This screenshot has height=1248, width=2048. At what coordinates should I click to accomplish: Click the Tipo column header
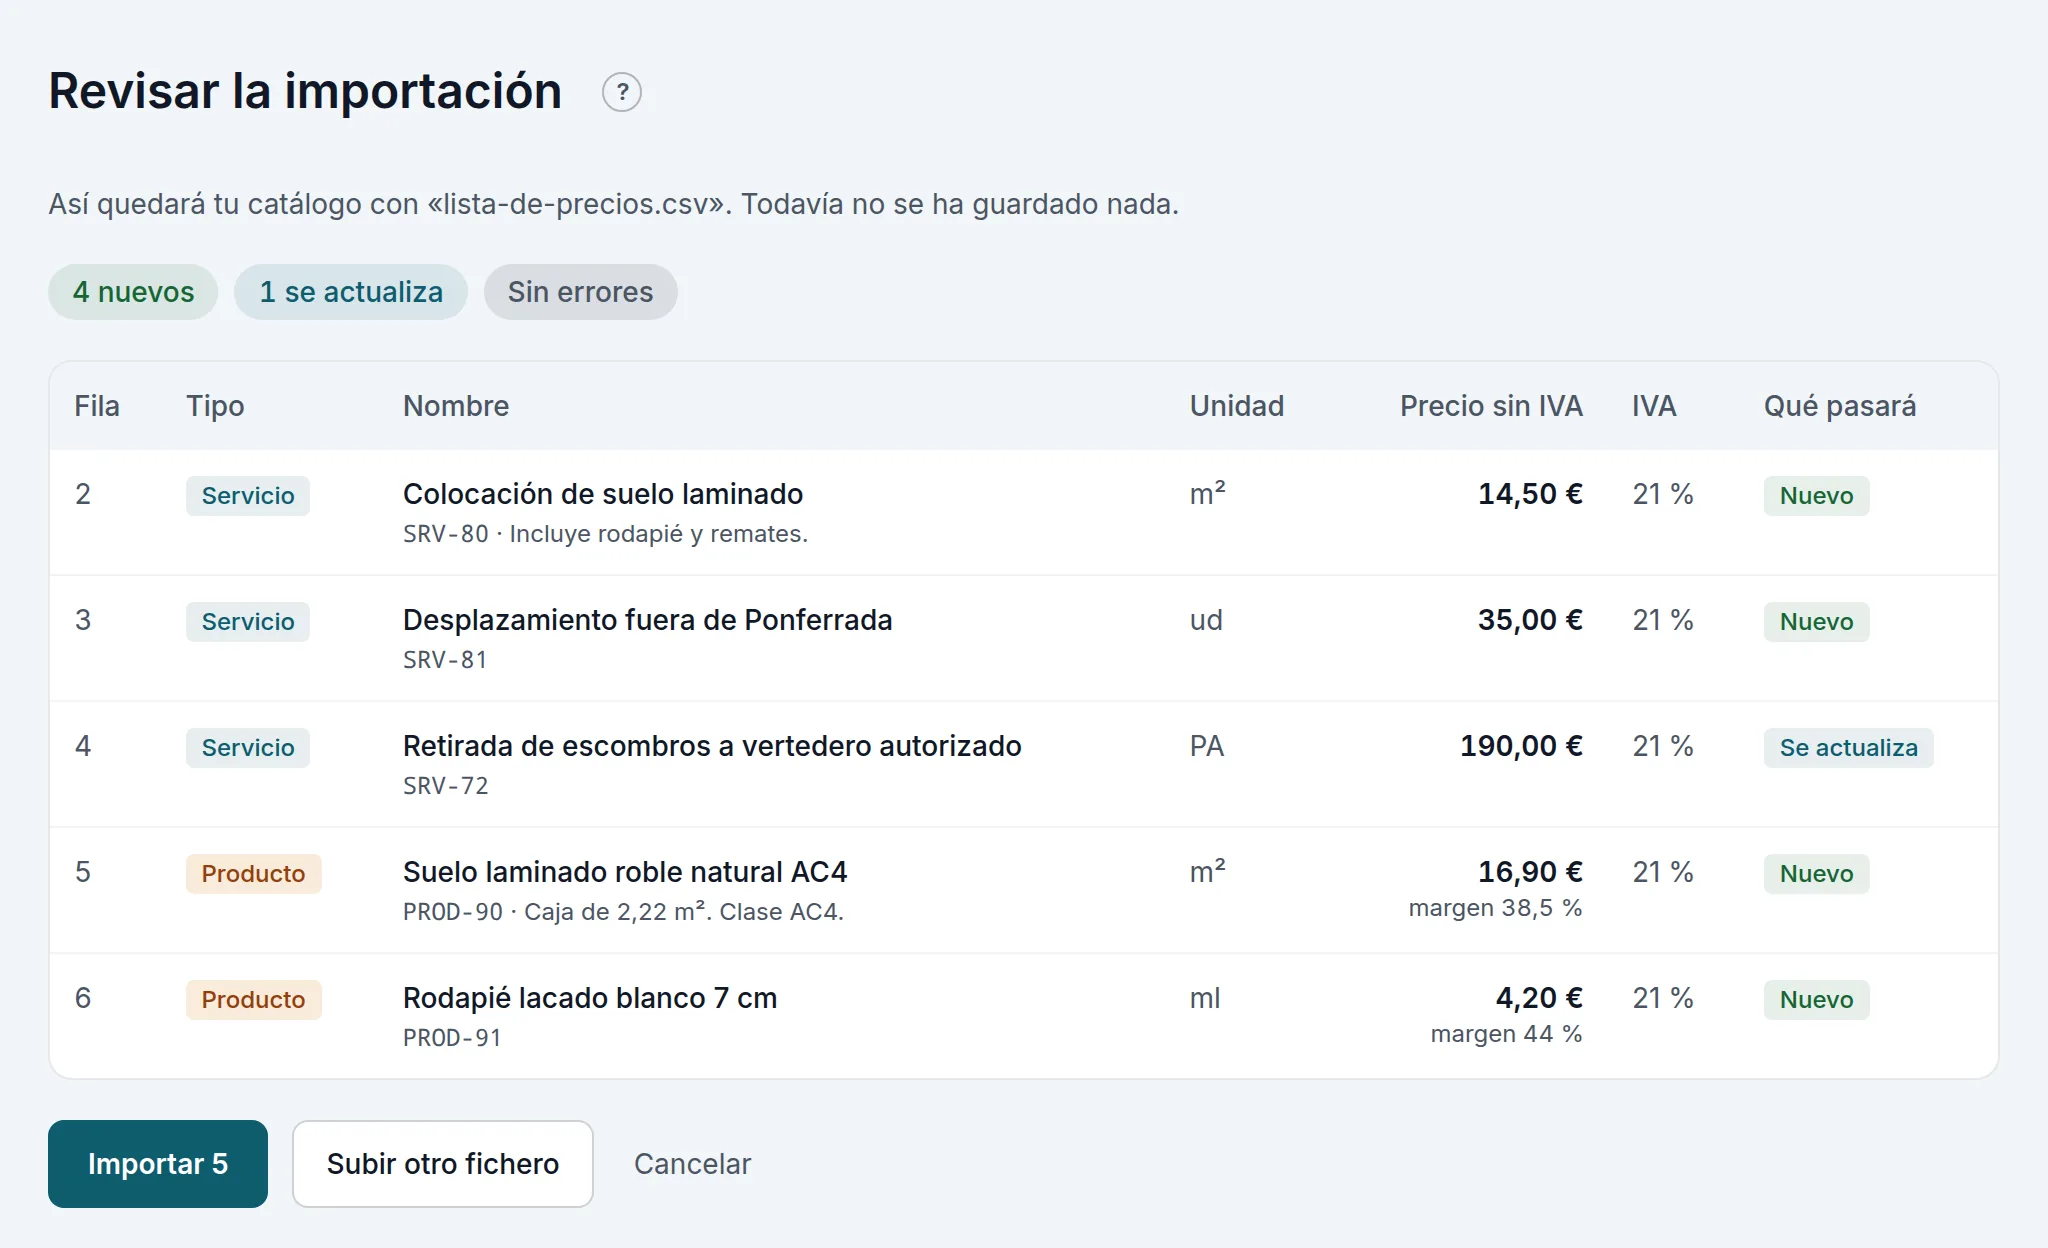pyautogui.click(x=215, y=406)
